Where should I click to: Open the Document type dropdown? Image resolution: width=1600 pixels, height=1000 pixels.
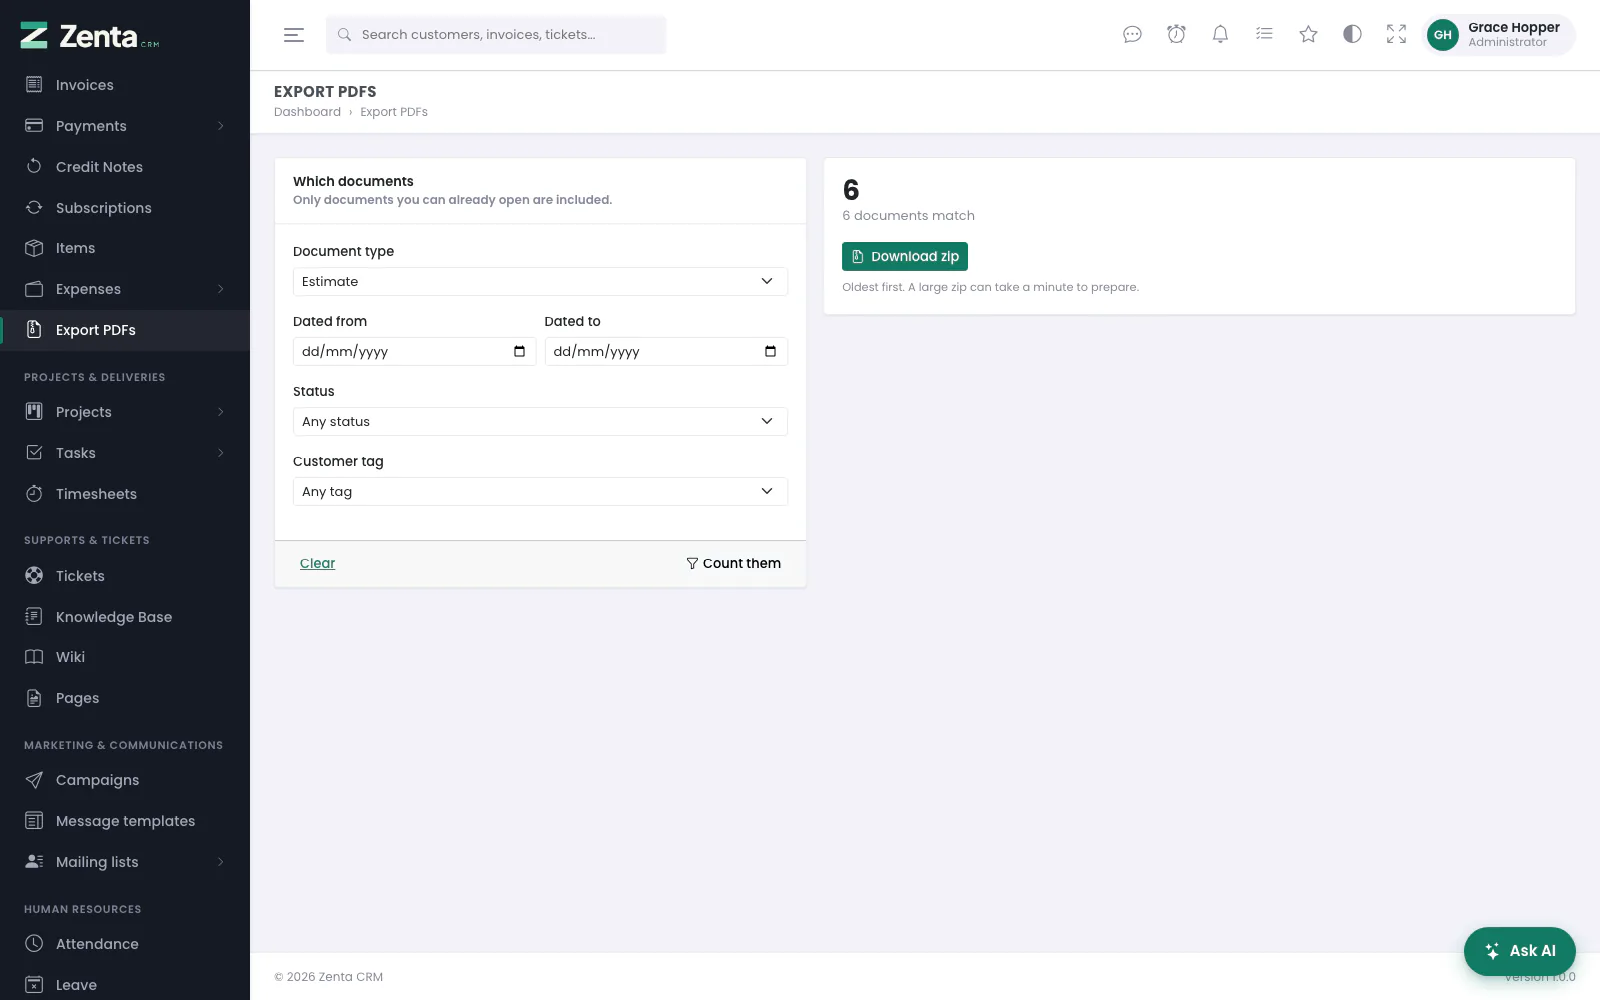click(540, 281)
